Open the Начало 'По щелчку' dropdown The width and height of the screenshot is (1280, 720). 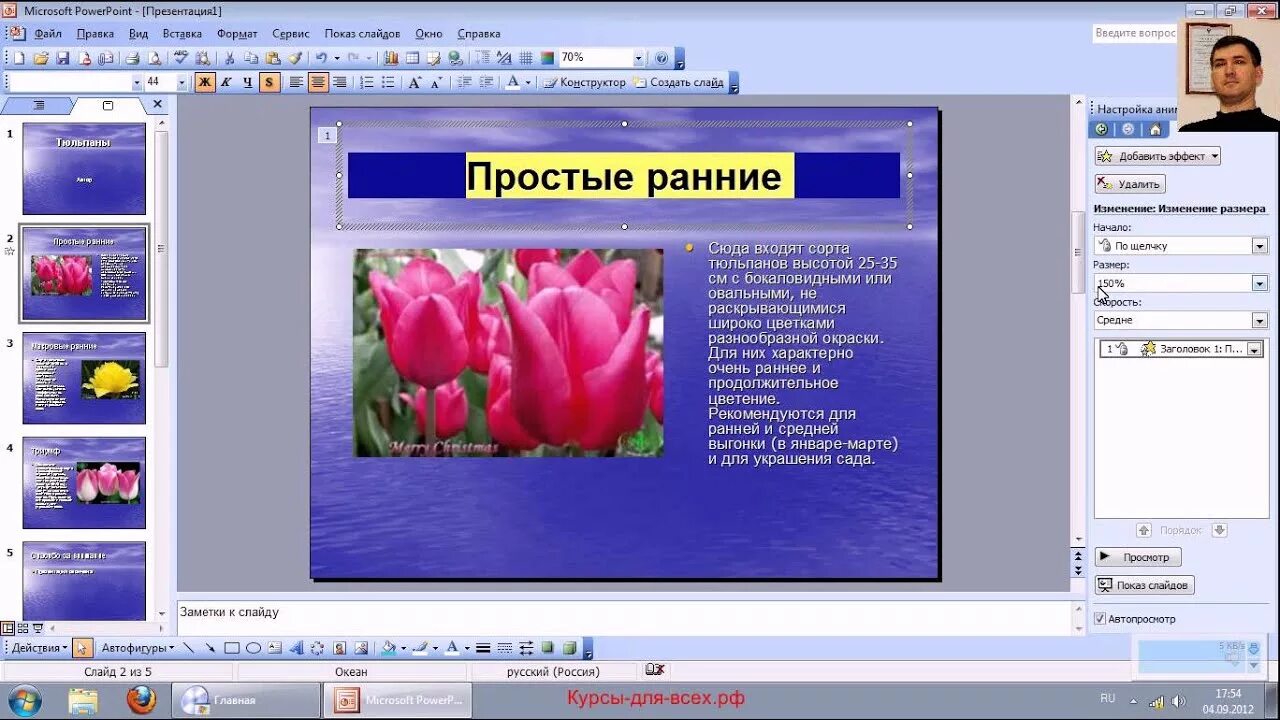[1259, 245]
